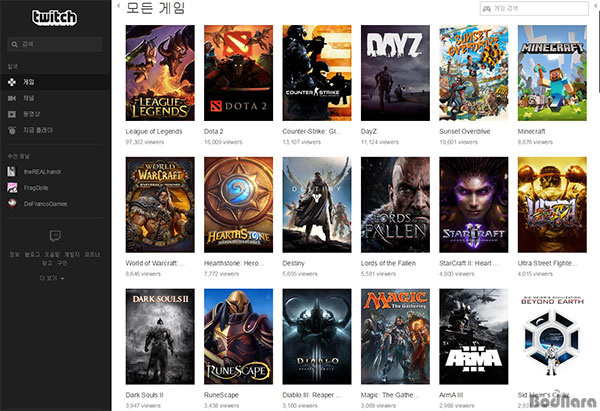Click the Lords of the Fallen title link
Screen dimensions: 600x411
pos(388,263)
